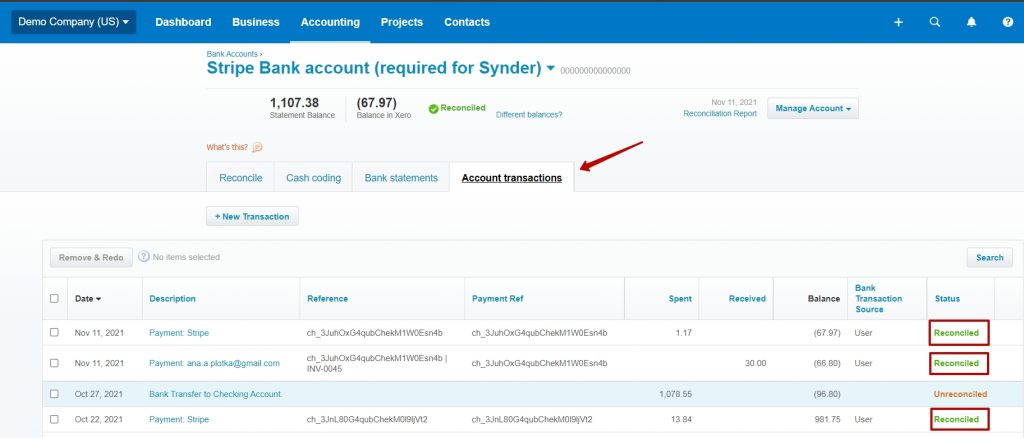The width and height of the screenshot is (1024, 438).
Task: Click the Search button above the table
Action: tap(989, 257)
